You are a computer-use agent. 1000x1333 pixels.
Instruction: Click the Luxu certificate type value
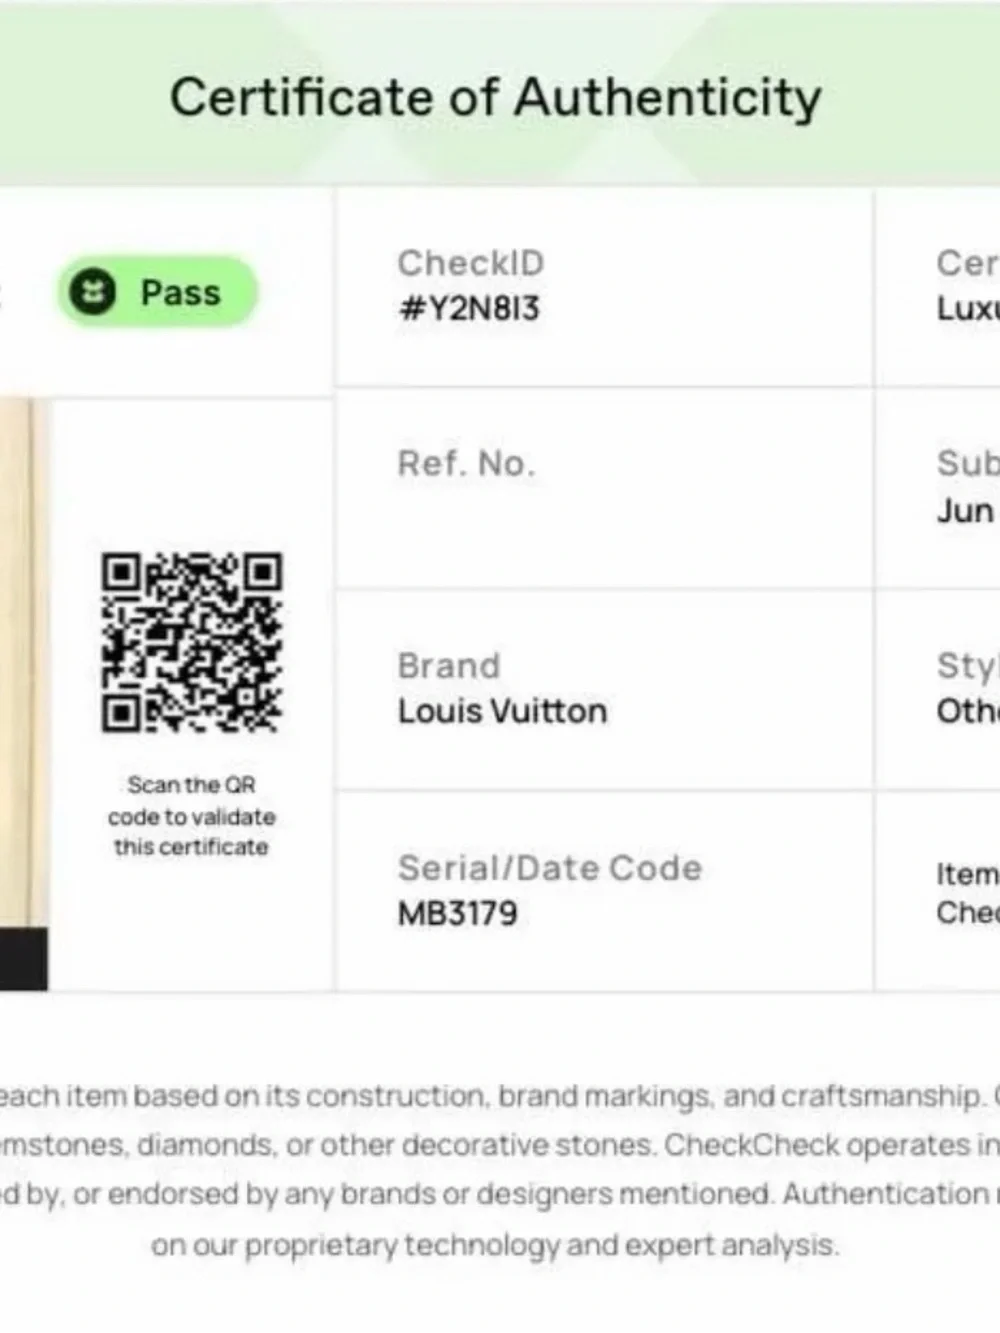click(x=968, y=309)
